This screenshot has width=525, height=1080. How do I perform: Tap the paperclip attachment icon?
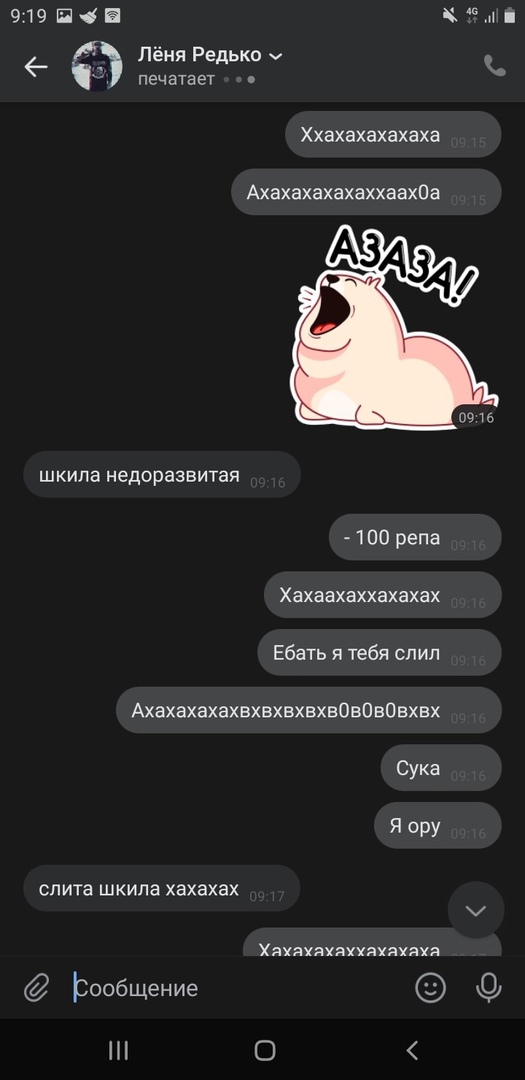pyautogui.click(x=36, y=989)
